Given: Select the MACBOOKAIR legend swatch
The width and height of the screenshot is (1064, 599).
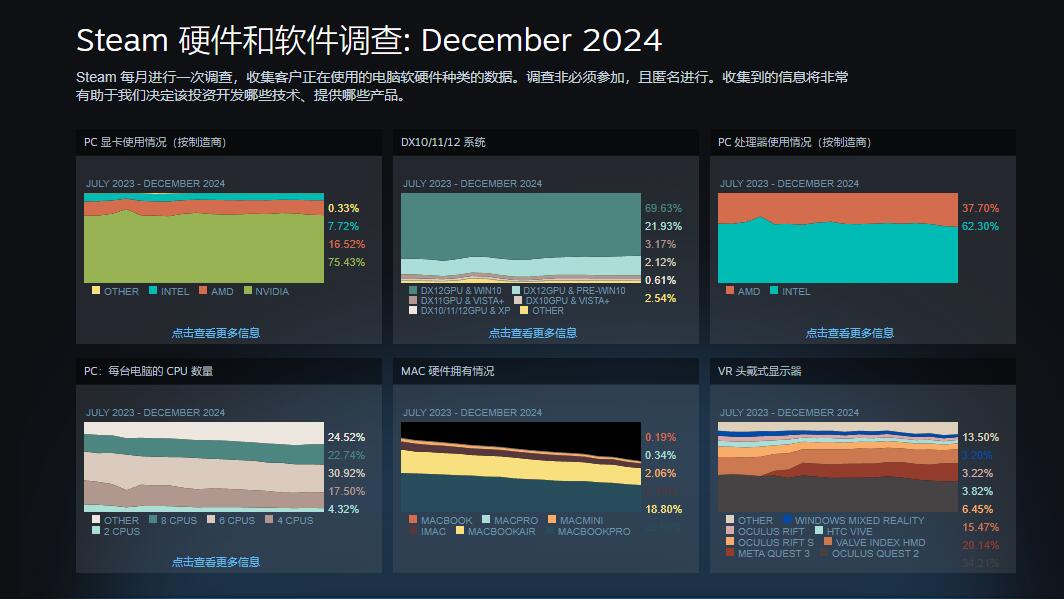Looking at the screenshot, I should click(x=460, y=531).
